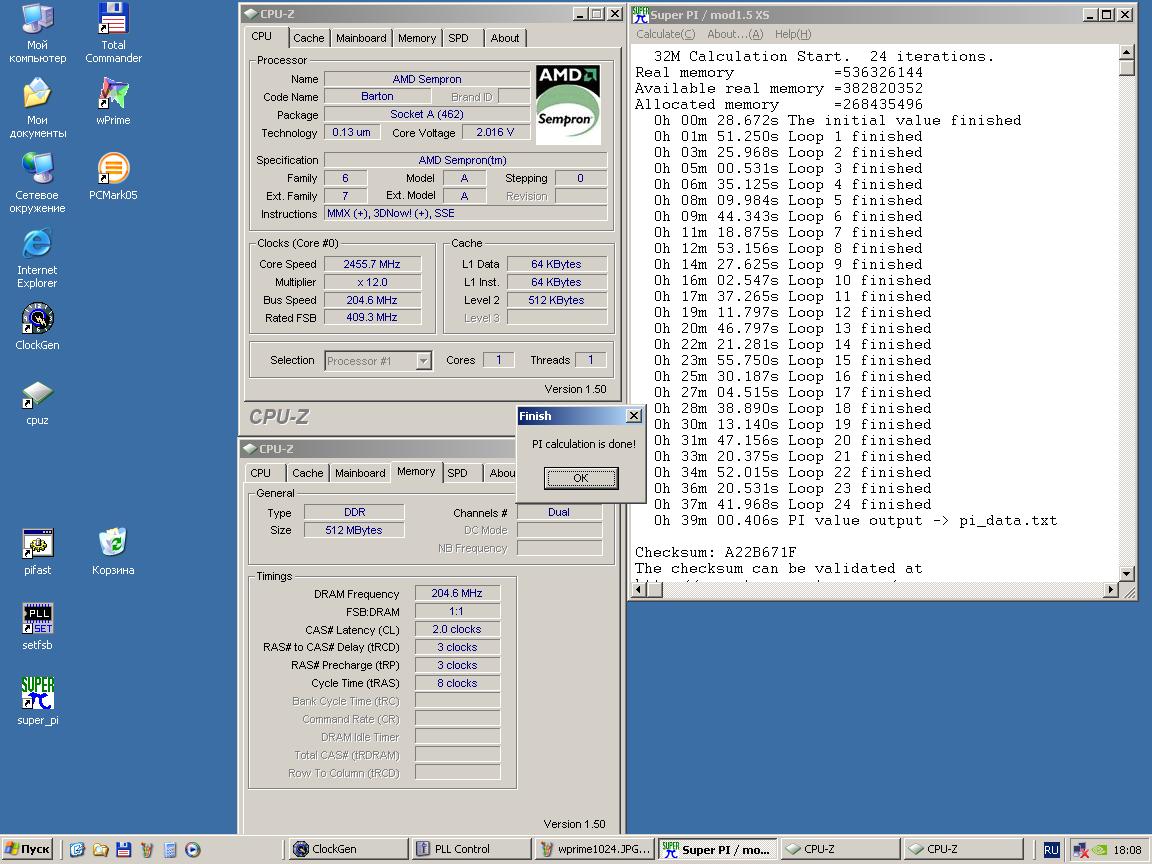
Task: Open the Processor #1 selection dropdown
Action: (x=423, y=361)
